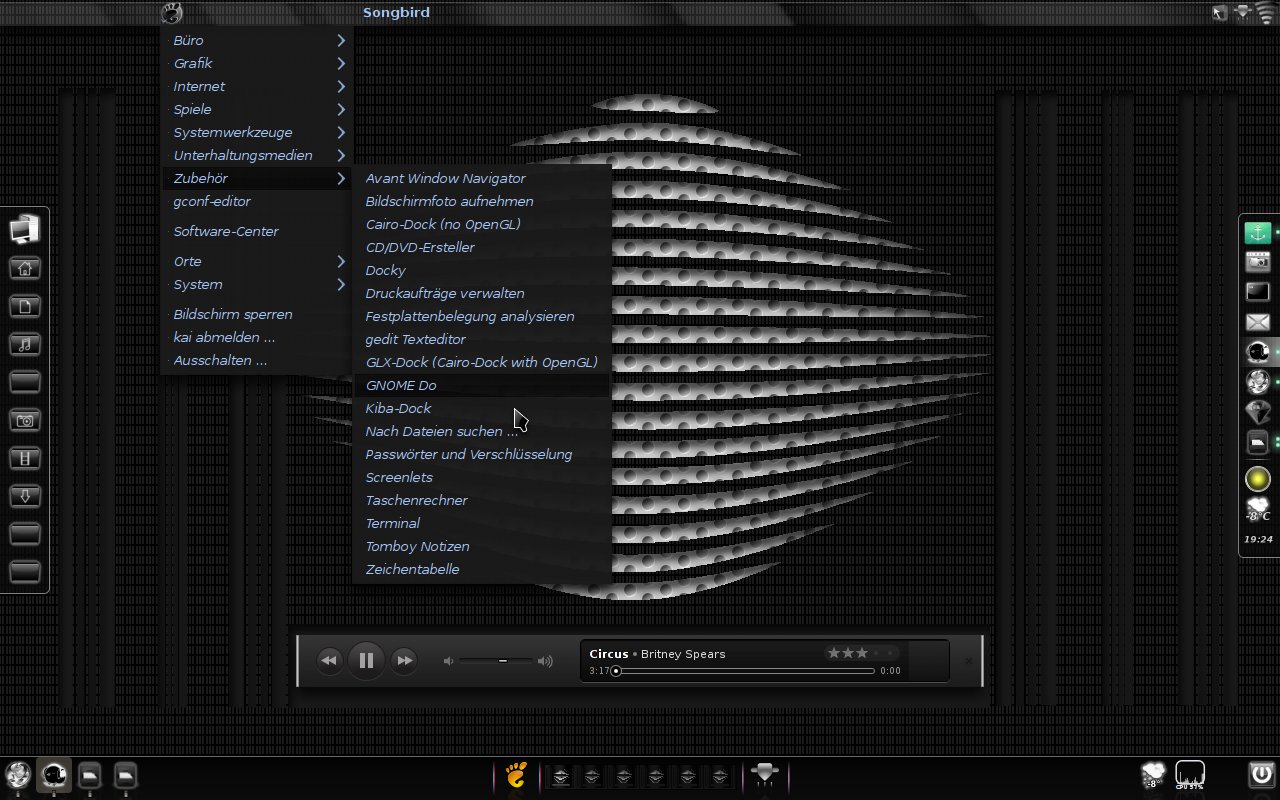
Task: Click the Songbird title in the top panel
Action: coord(396,12)
